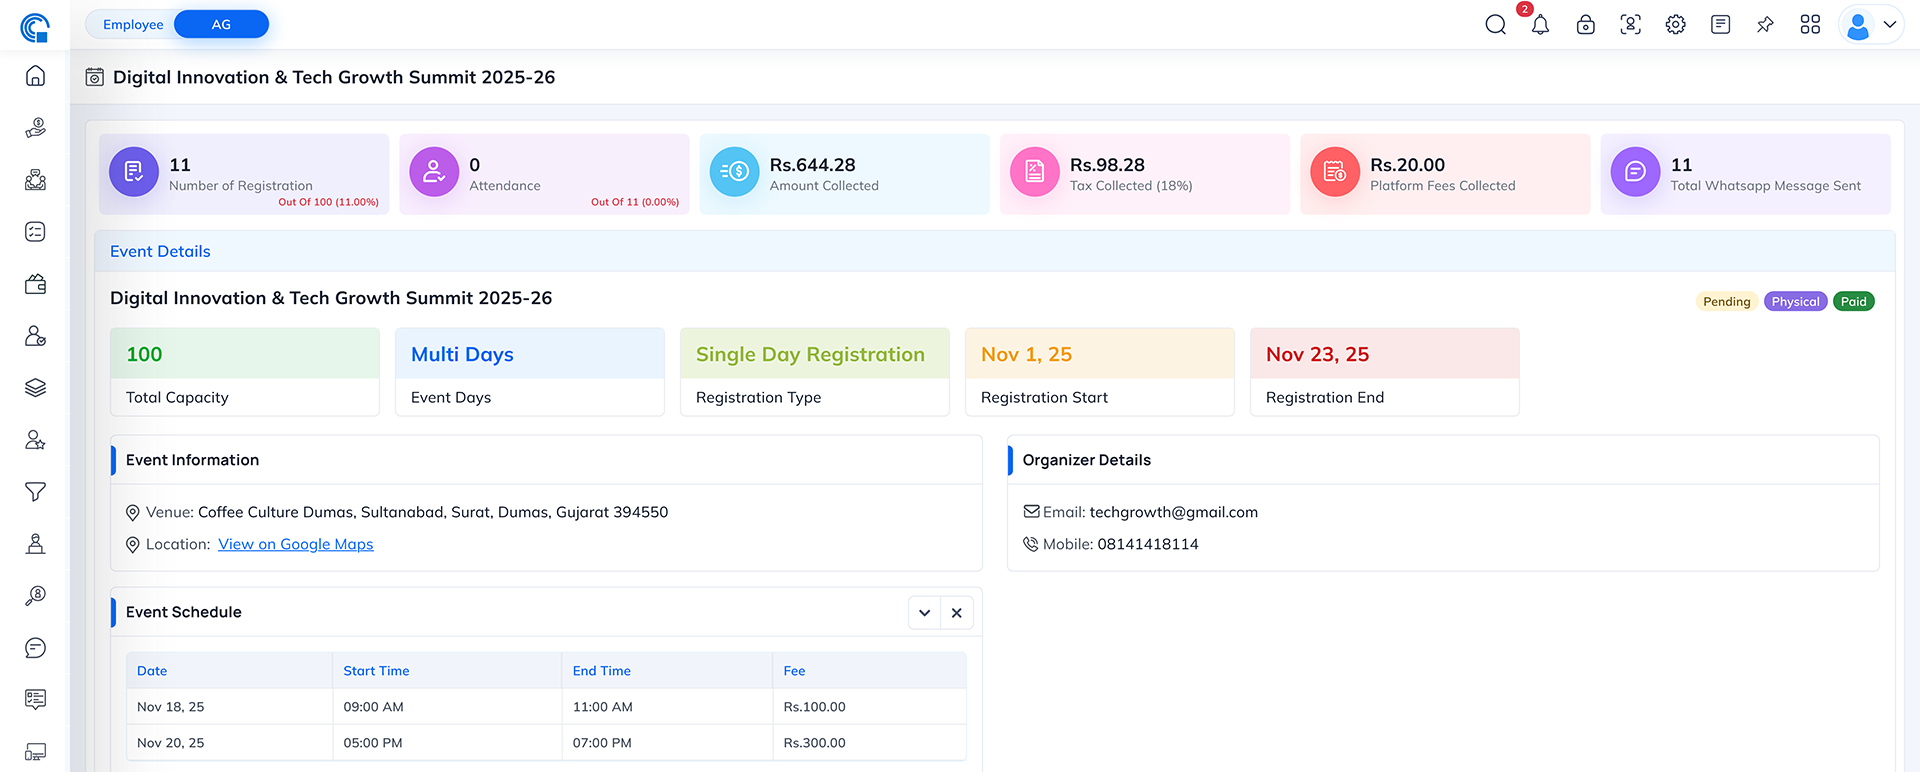
Task: Click the pin icon in top bar
Action: 1765,25
